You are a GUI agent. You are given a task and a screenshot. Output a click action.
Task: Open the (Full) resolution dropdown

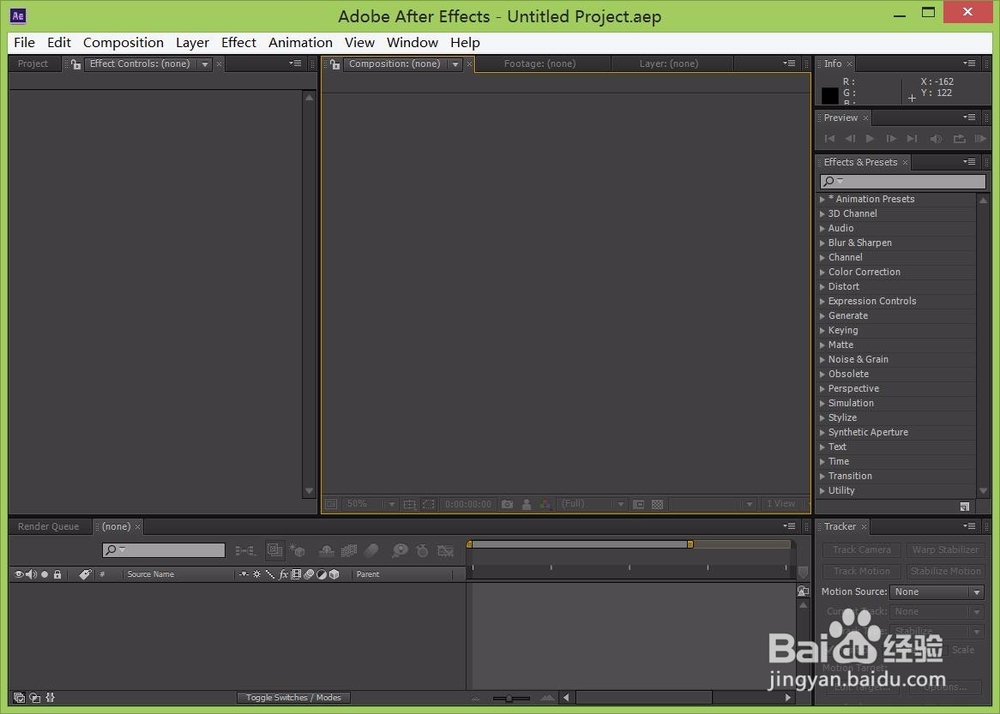pos(592,504)
